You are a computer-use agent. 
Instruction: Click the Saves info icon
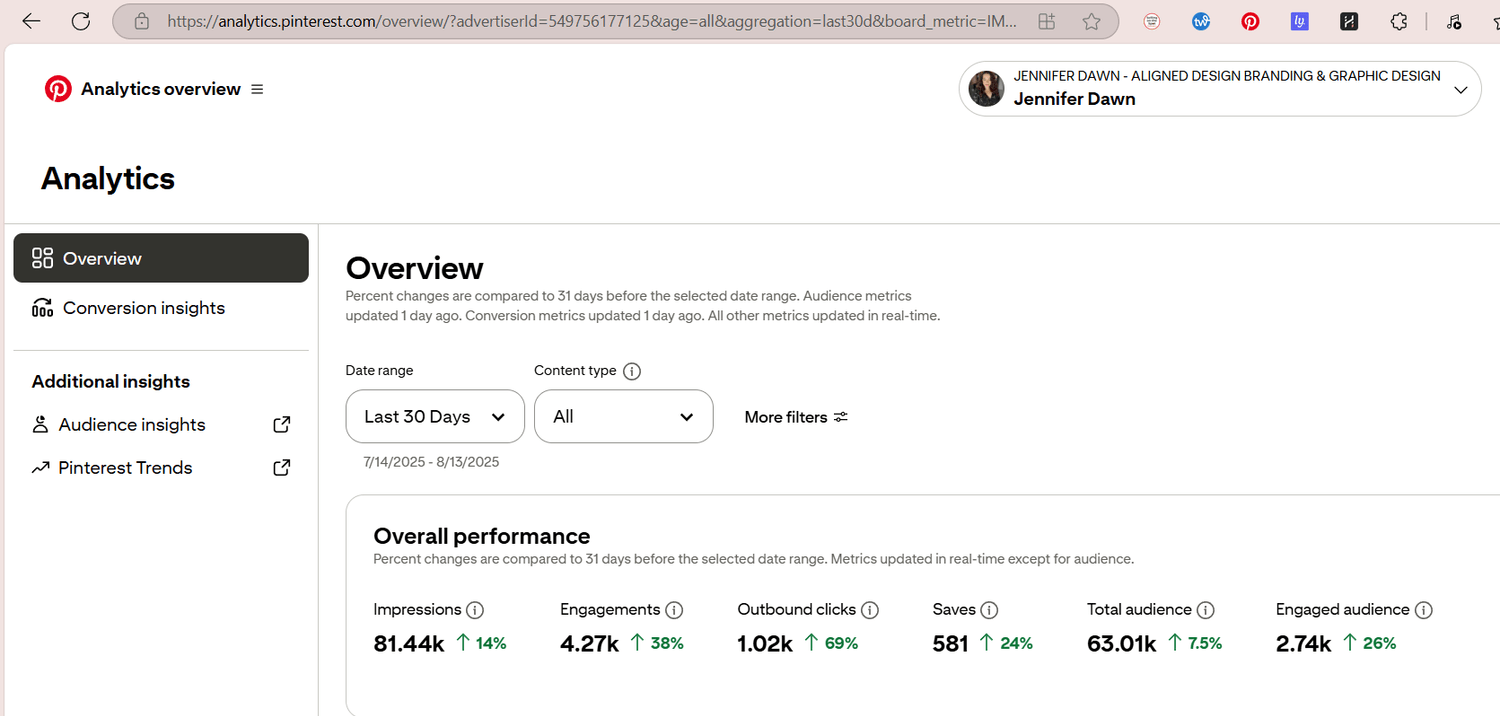tap(989, 610)
